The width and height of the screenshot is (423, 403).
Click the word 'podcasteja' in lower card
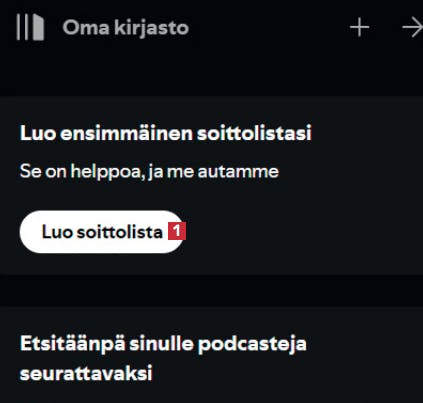[252, 344]
